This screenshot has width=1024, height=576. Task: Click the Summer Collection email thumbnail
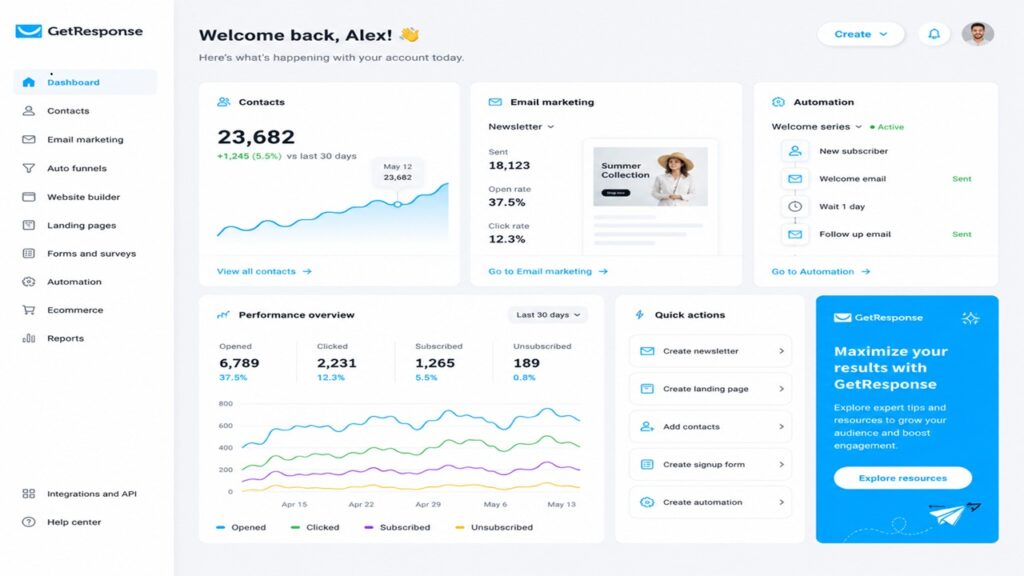click(650, 176)
